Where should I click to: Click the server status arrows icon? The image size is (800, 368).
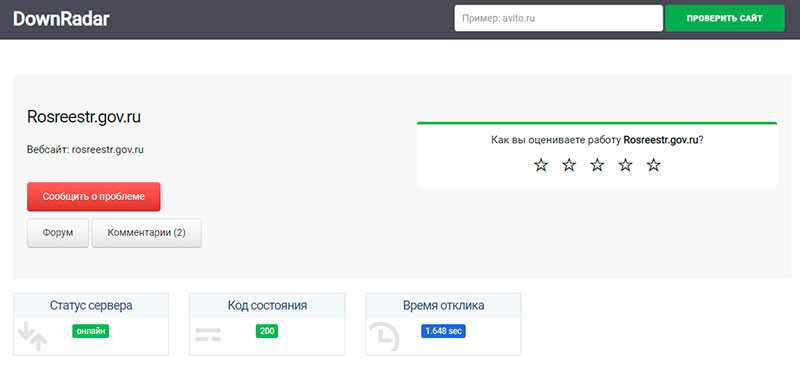point(32,336)
